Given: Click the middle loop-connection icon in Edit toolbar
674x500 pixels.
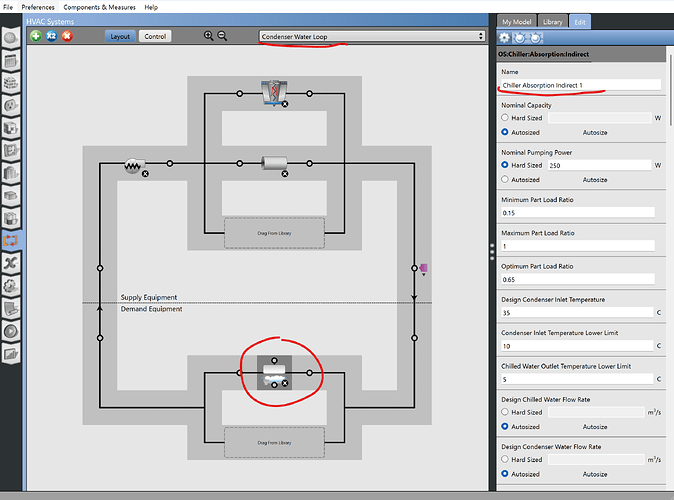Looking at the screenshot, I should tap(520, 38).
